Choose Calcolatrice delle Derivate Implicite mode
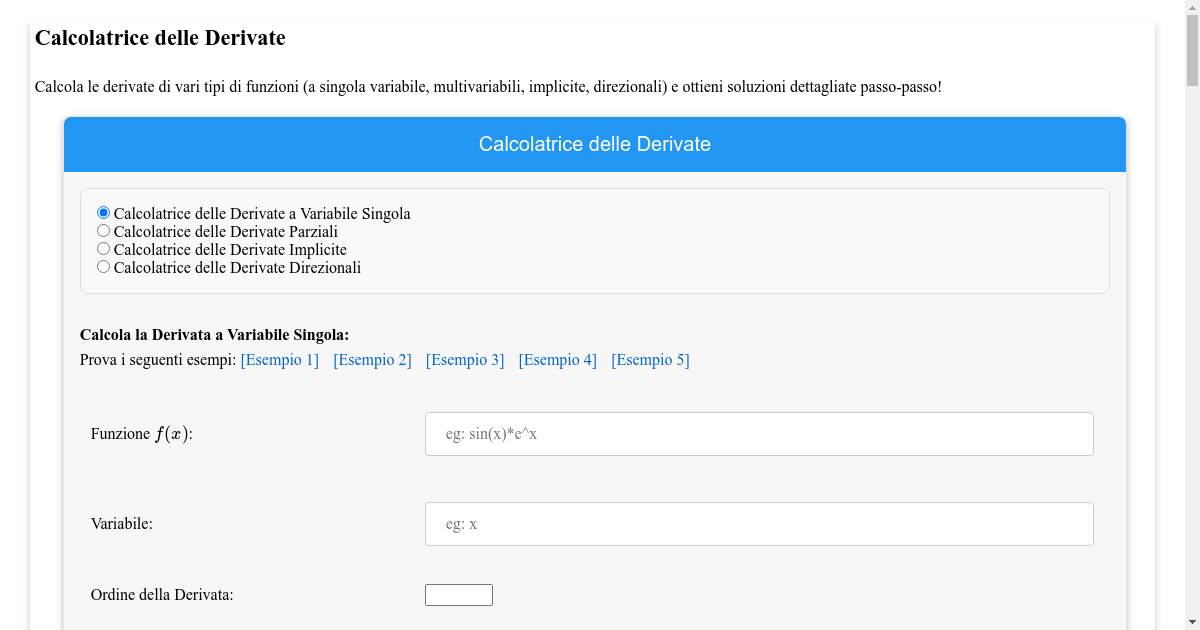 [x=103, y=248]
